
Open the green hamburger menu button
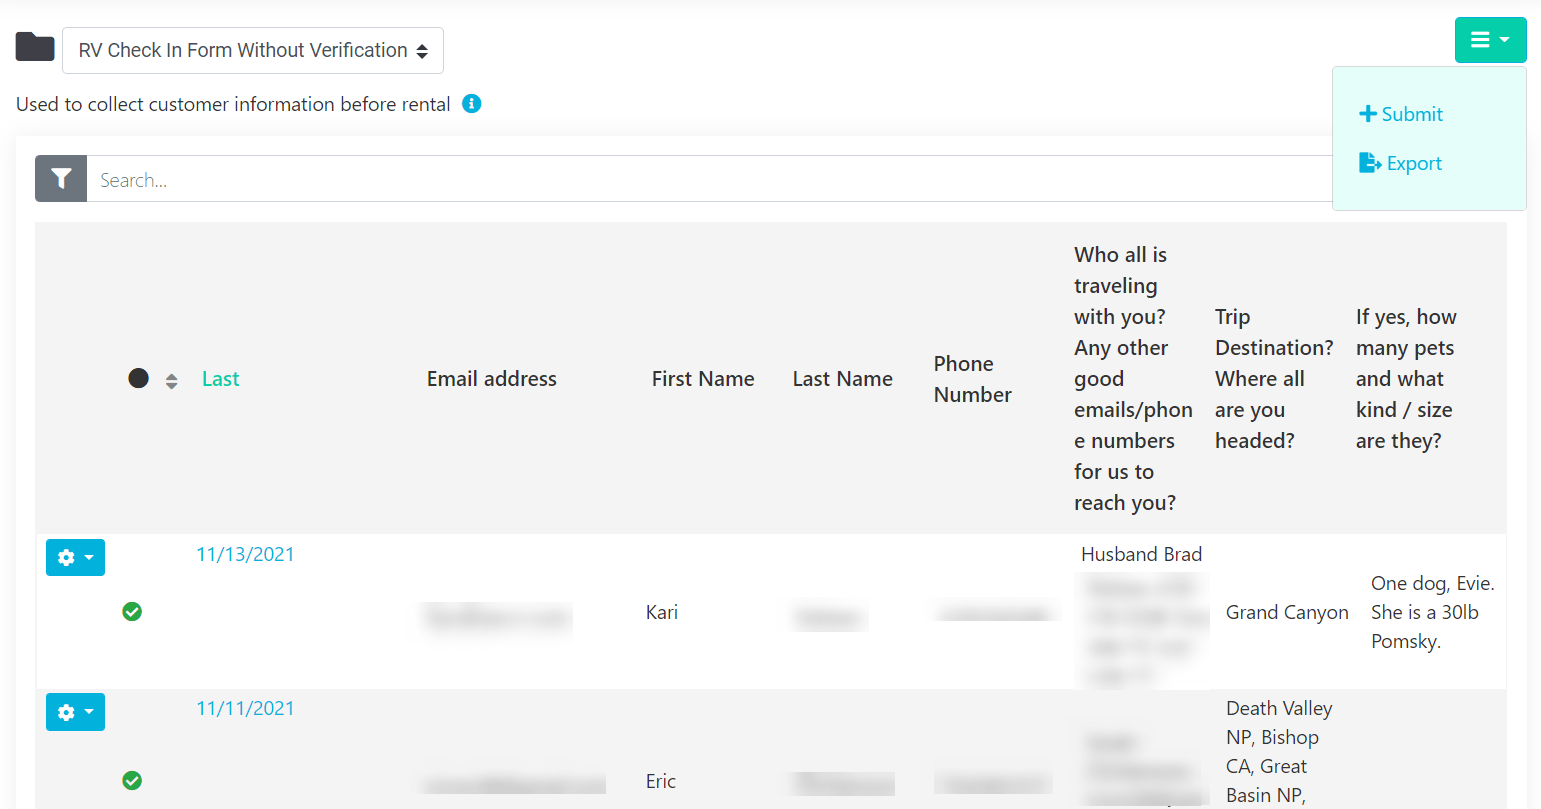(x=1489, y=40)
